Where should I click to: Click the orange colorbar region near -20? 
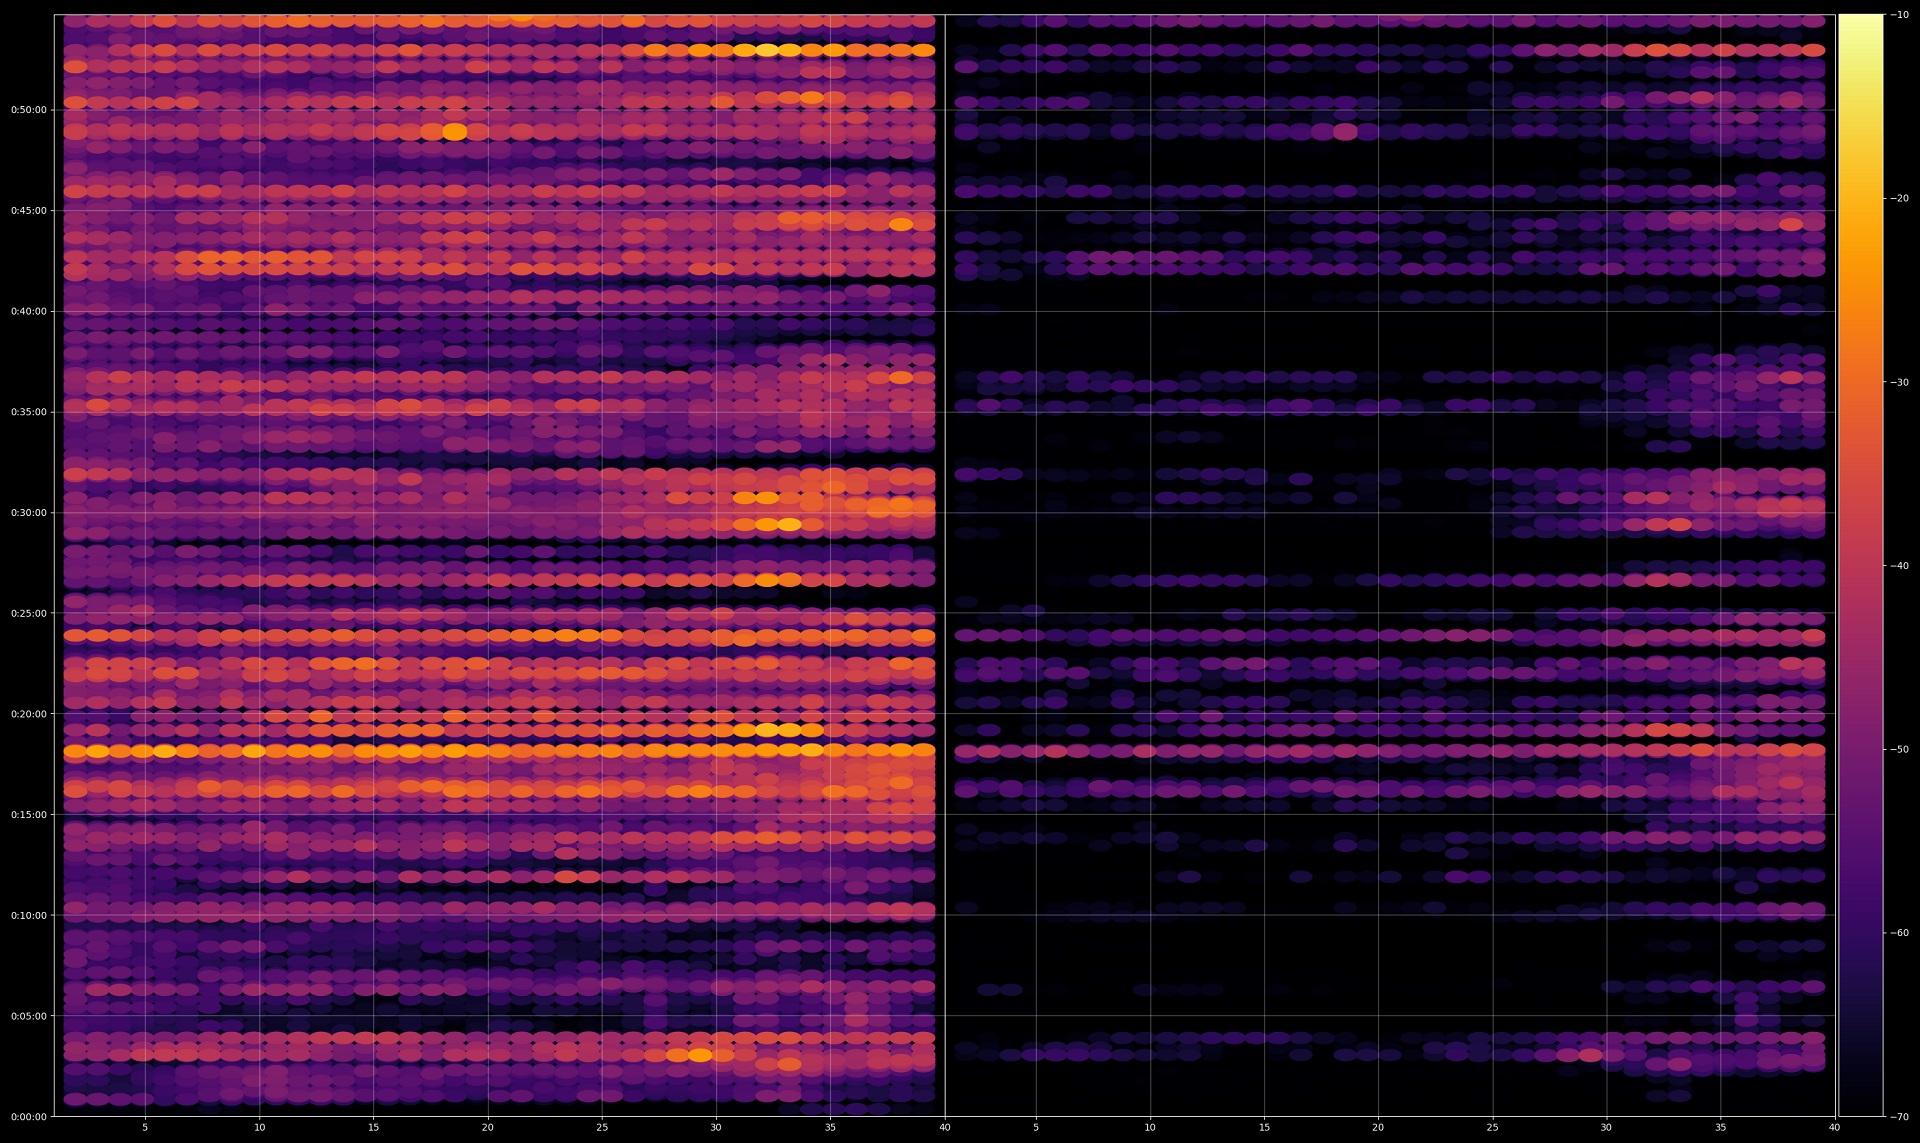click(x=1860, y=200)
